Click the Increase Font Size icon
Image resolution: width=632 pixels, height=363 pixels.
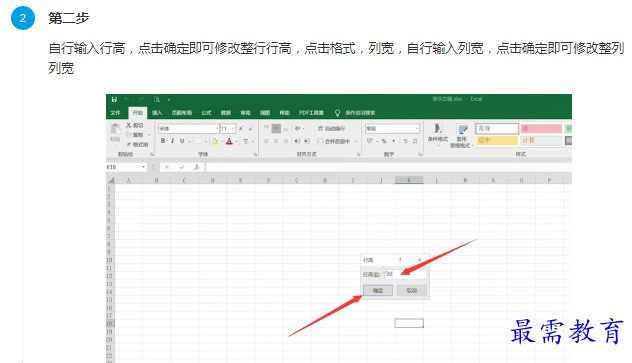tap(241, 129)
